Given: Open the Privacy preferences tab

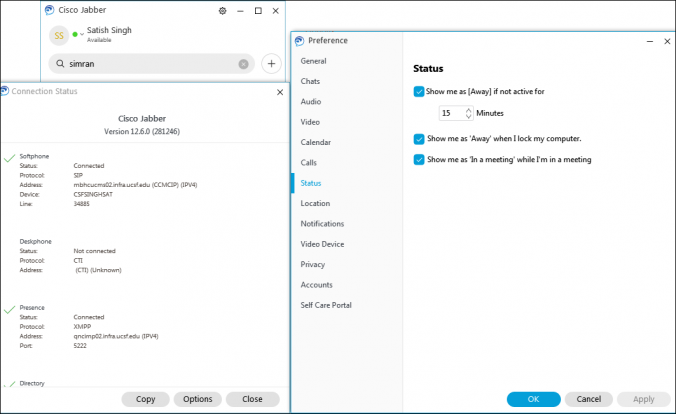Looking at the screenshot, I should pyautogui.click(x=313, y=264).
